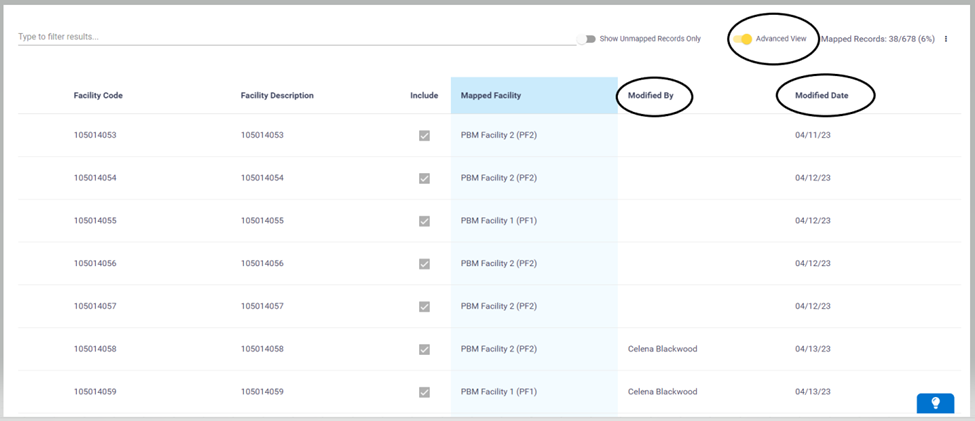Viewport: 975px width, 421px height.
Task: Open Mapped Facility cell for row 105014058
Action: pyautogui.click(x=499, y=349)
